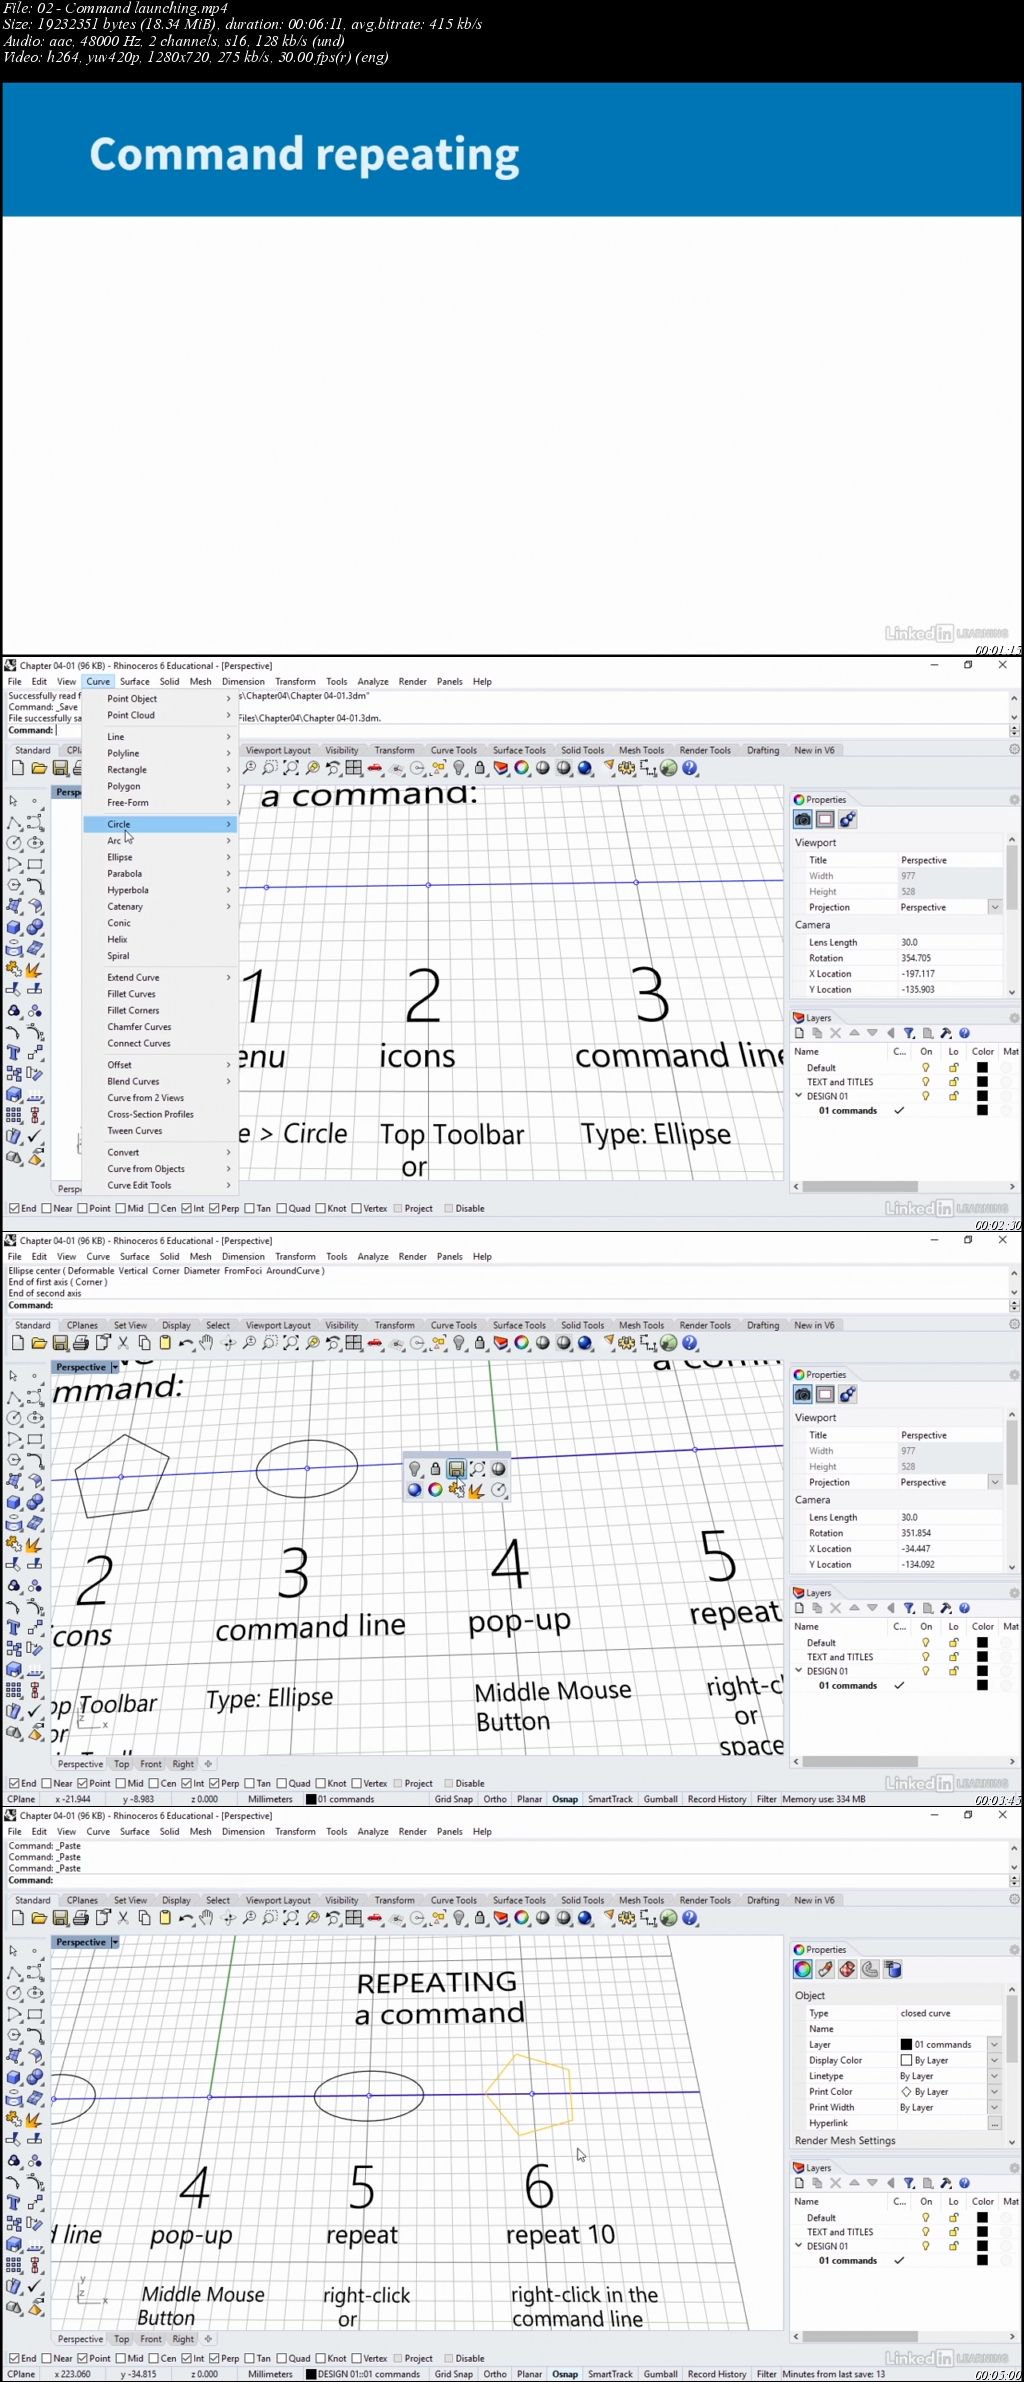Click SmartTrack in the status bar showing minutes from last save
1024x2382 pixels.
(x=610, y=2374)
